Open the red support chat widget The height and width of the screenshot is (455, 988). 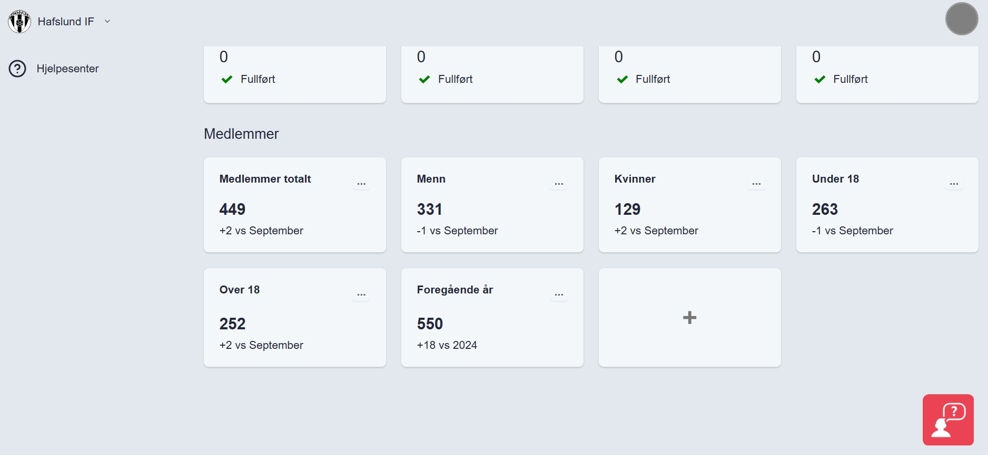click(947, 419)
